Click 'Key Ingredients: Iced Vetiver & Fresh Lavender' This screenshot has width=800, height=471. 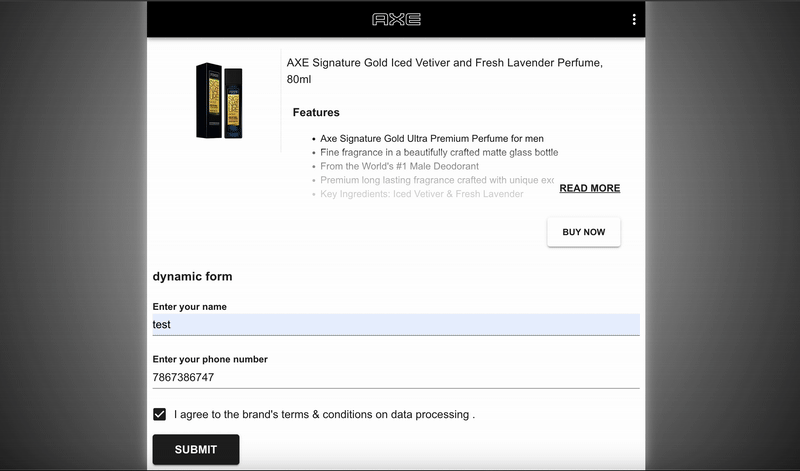pyautogui.click(x=421, y=194)
